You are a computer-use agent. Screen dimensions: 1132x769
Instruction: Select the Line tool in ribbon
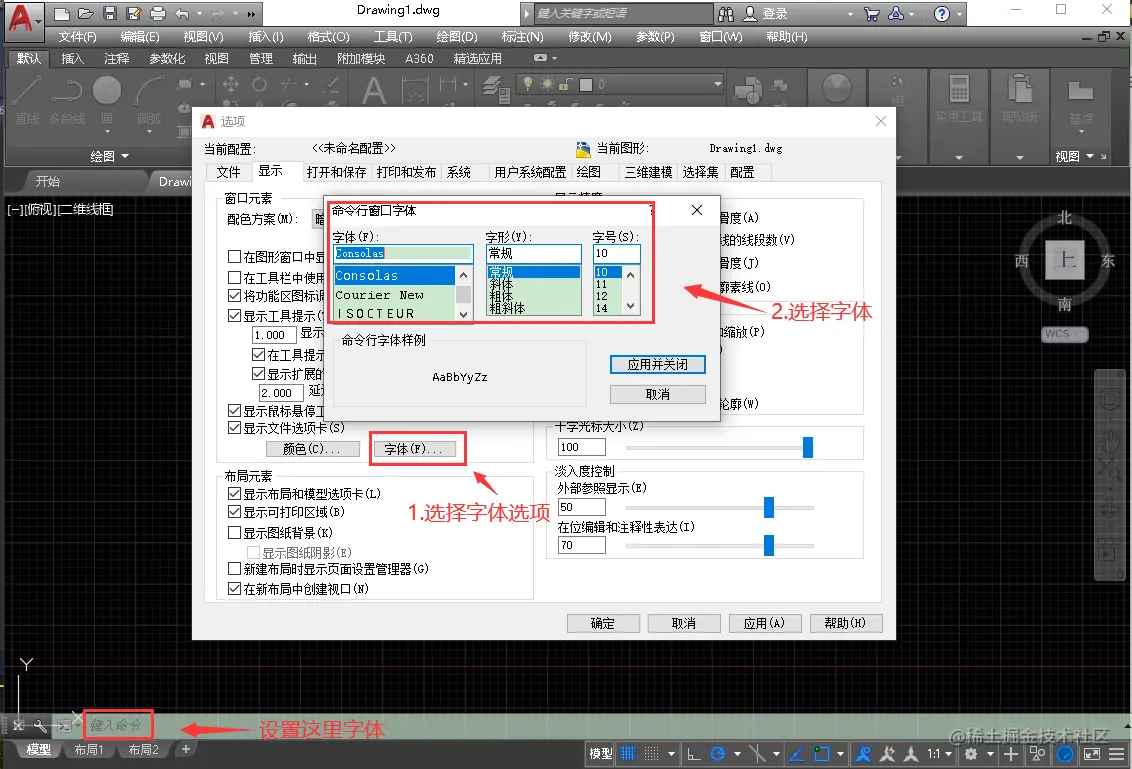coord(27,99)
